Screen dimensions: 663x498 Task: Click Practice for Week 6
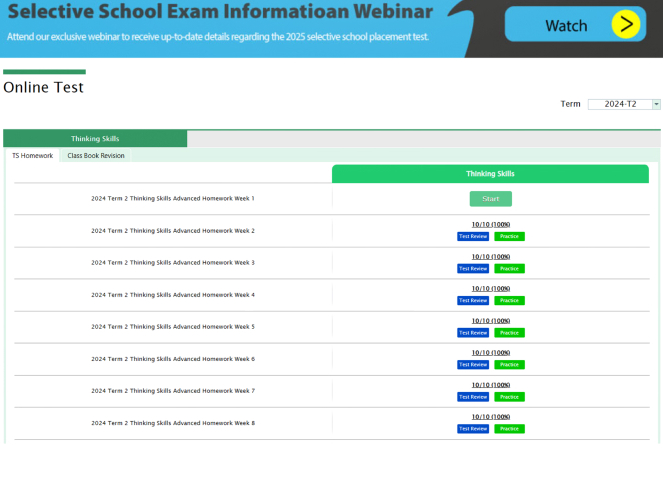click(x=510, y=364)
